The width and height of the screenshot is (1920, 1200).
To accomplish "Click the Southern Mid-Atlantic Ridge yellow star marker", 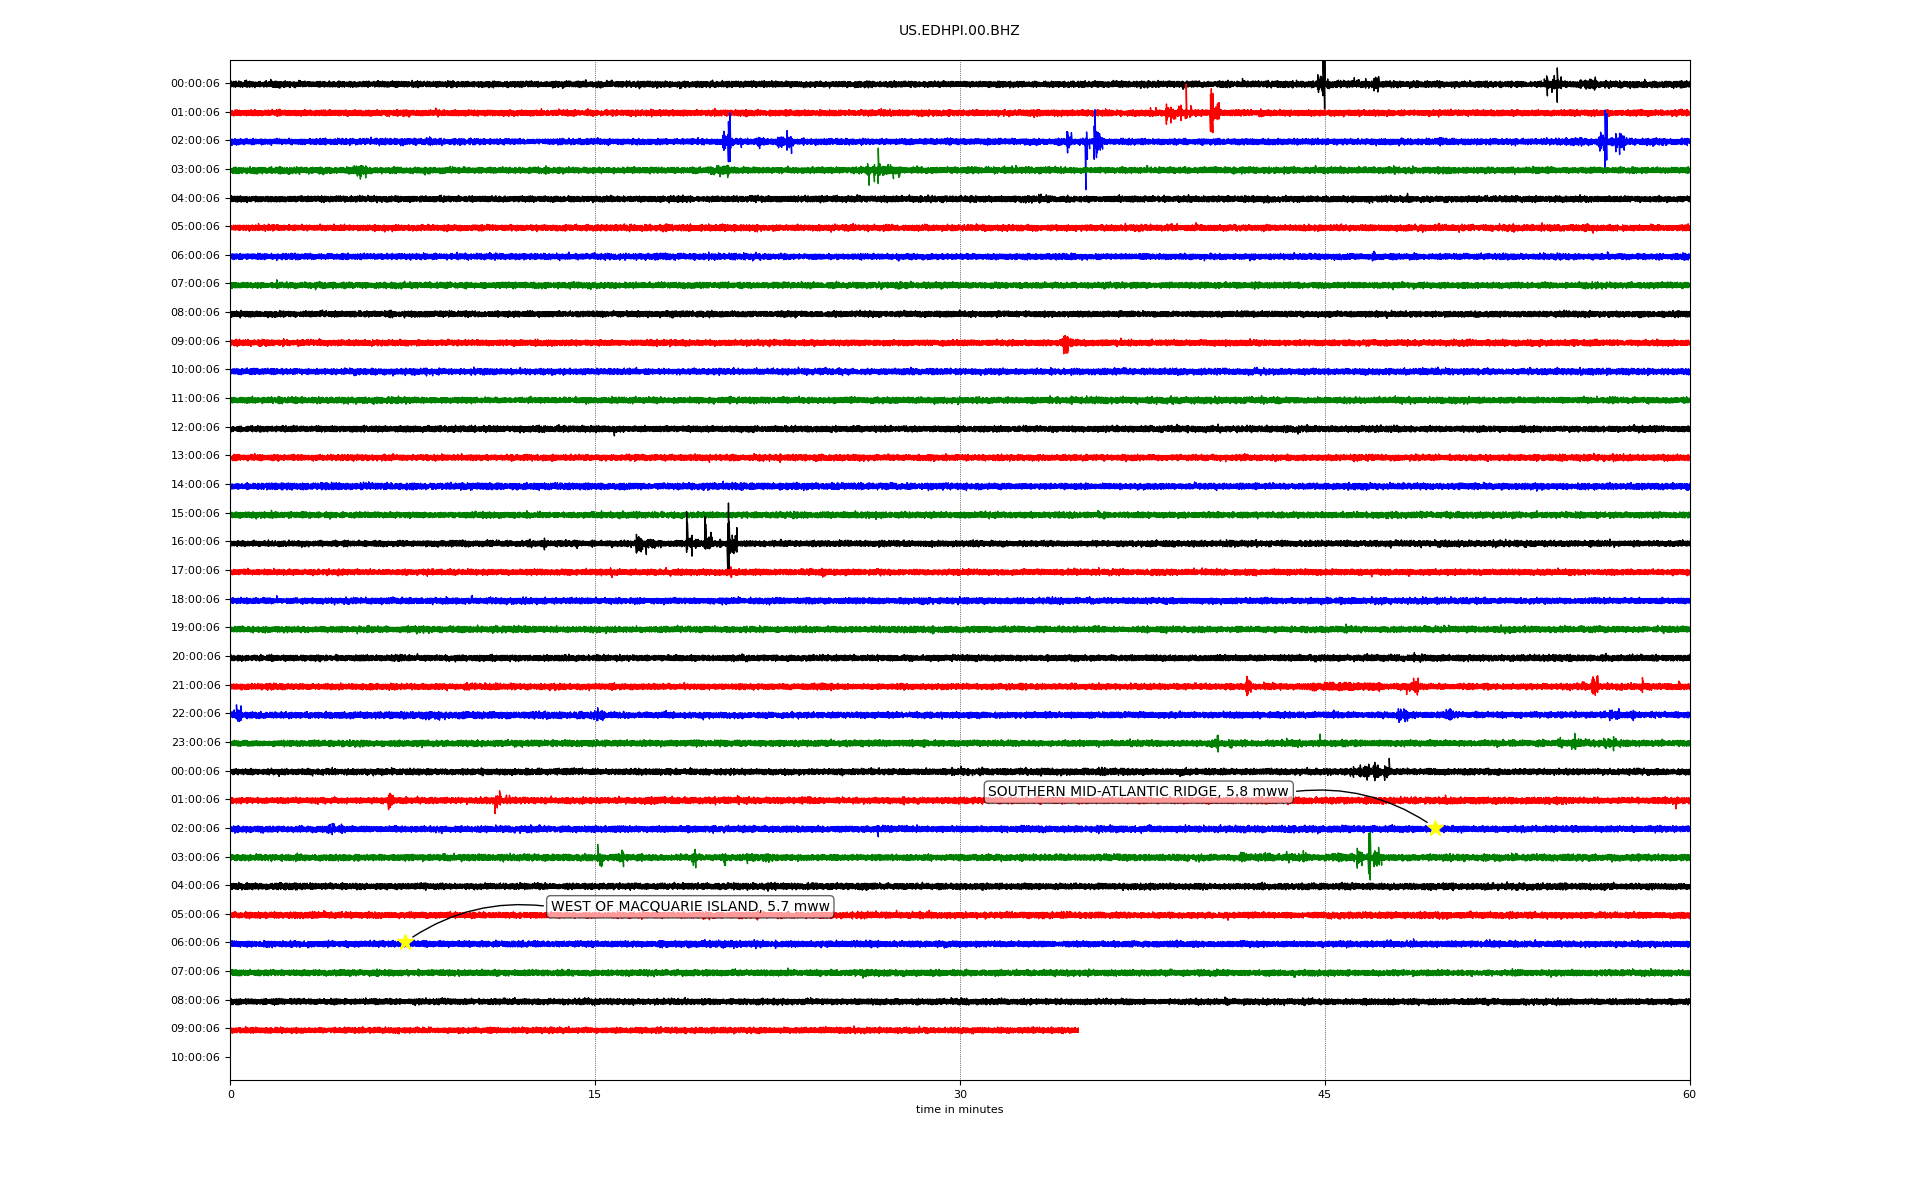I will [1435, 828].
